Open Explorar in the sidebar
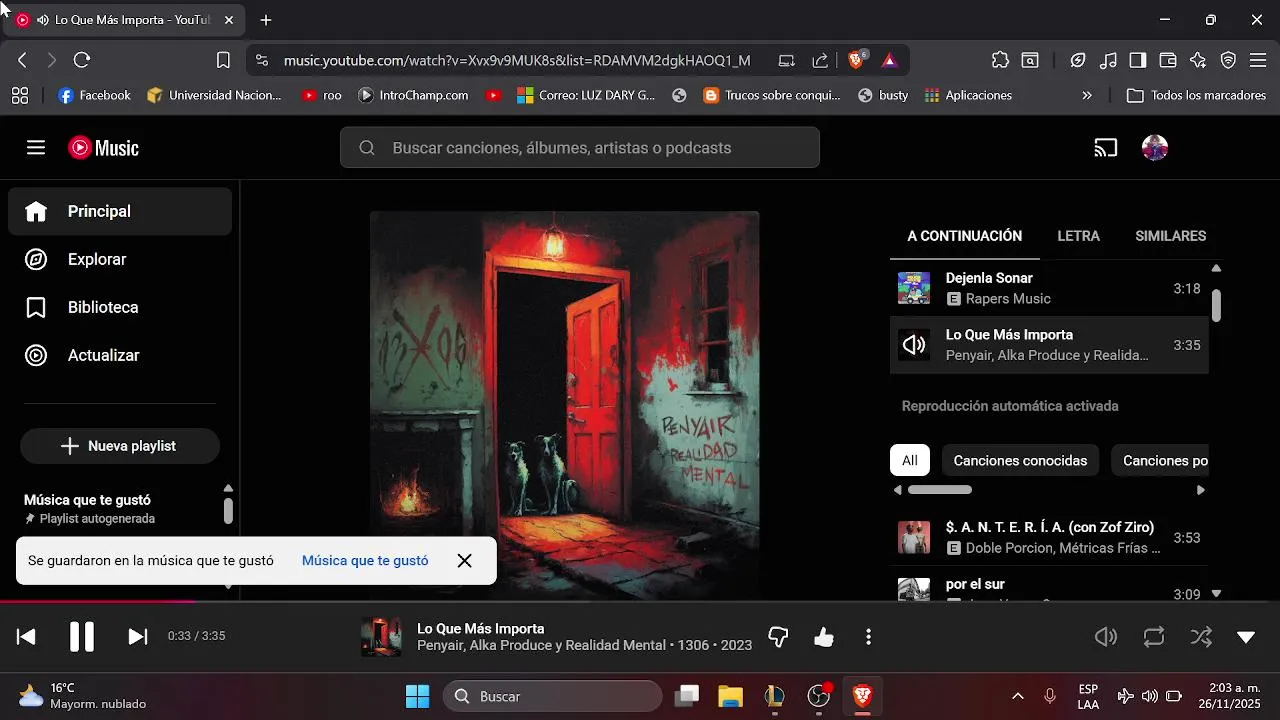The height and width of the screenshot is (720, 1280). click(120, 259)
